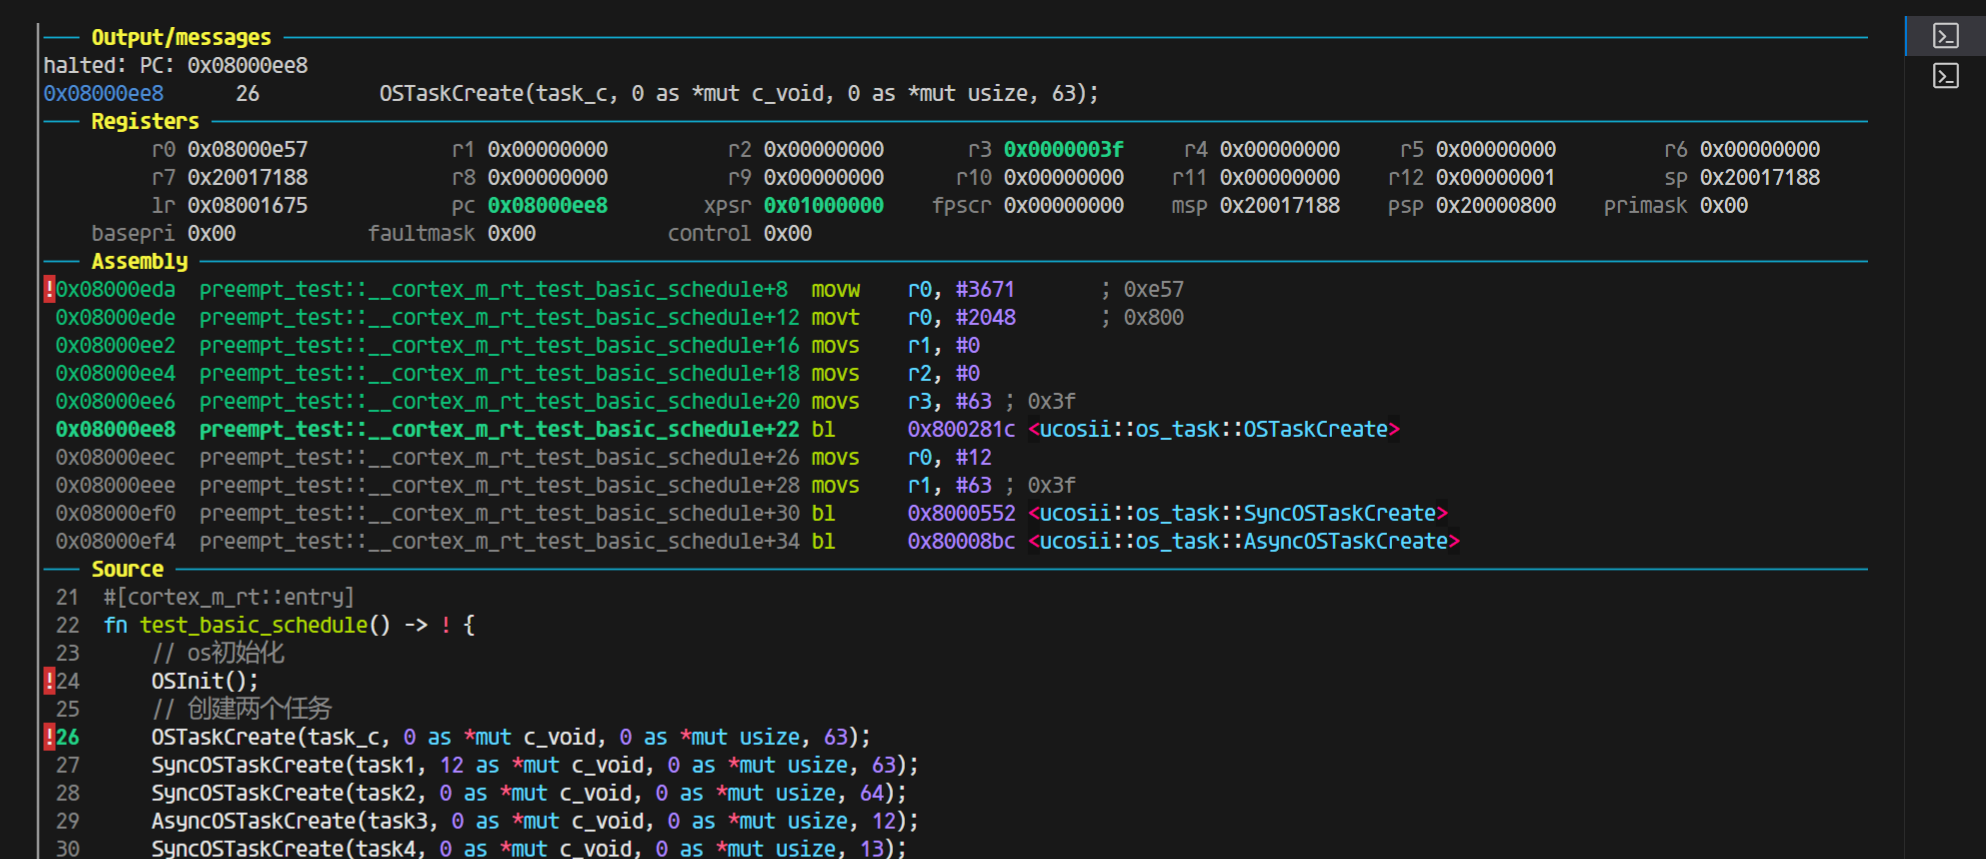This screenshot has height=859, width=1986.
Task: Click branch target 0x80008bc
Action: [x=961, y=541]
